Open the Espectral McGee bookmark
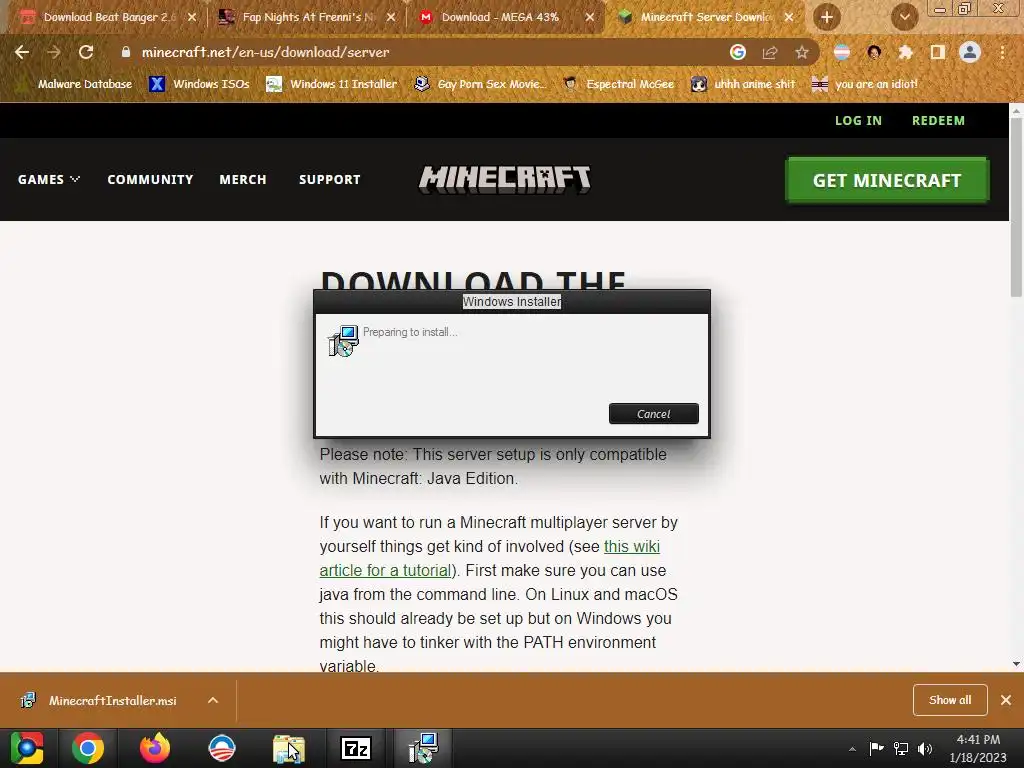 (x=619, y=84)
